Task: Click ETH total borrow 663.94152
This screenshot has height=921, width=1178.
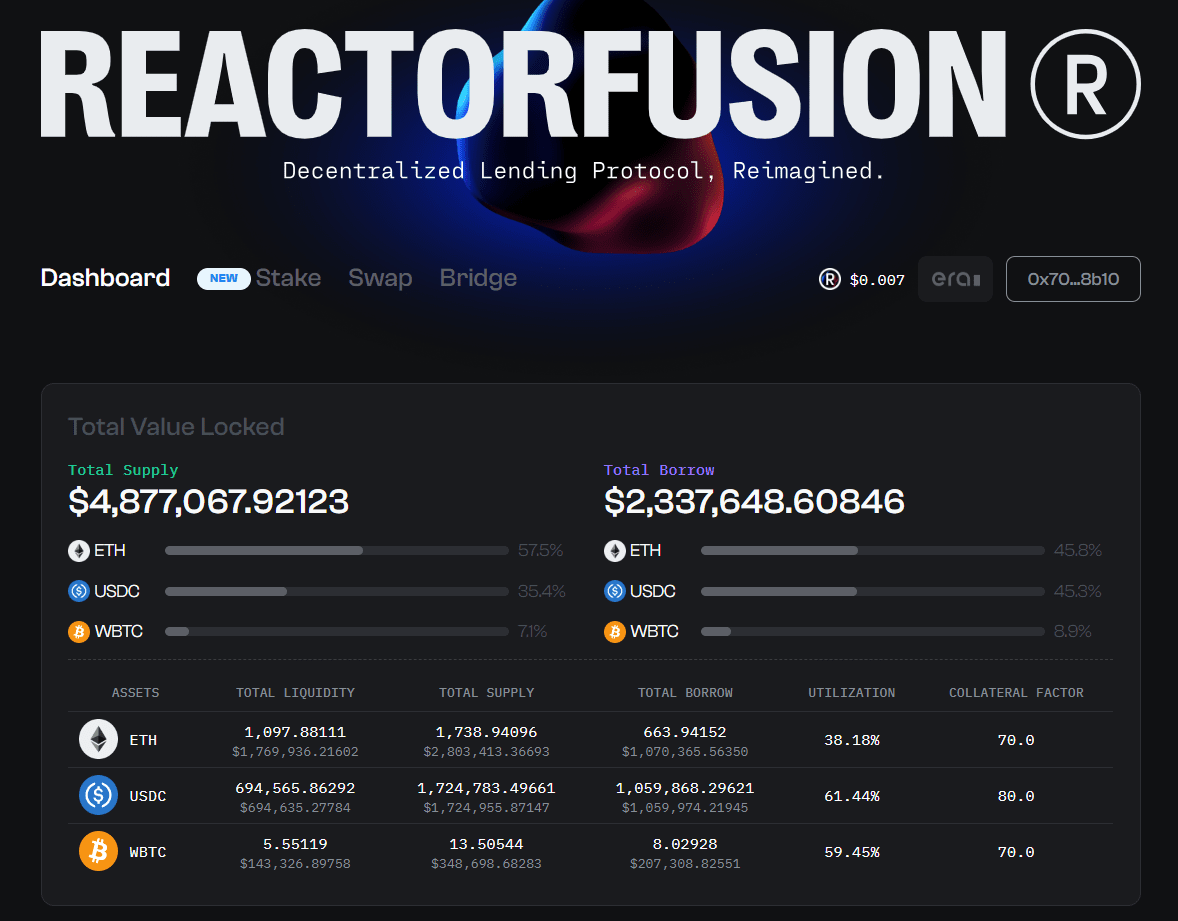Action: pyautogui.click(x=685, y=732)
